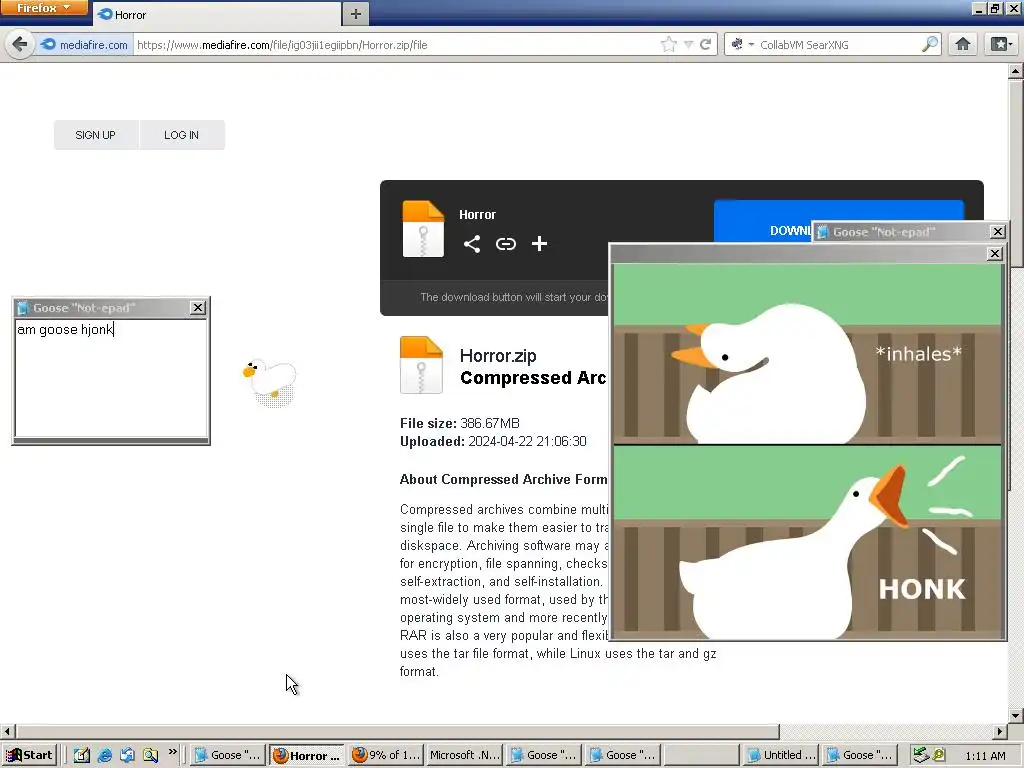Viewport: 1024px width, 768px height.
Task: Click the search magnifier icon
Action: tap(929, 44)
